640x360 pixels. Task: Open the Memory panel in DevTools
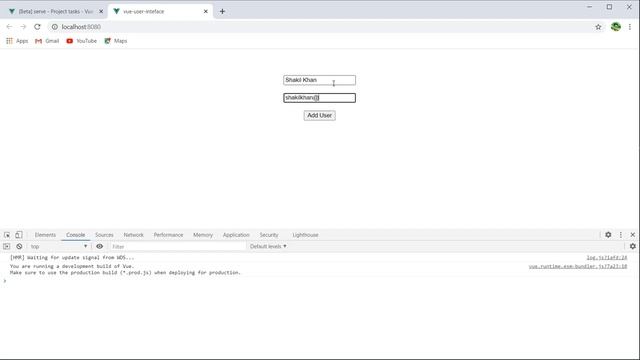point(203,235)
